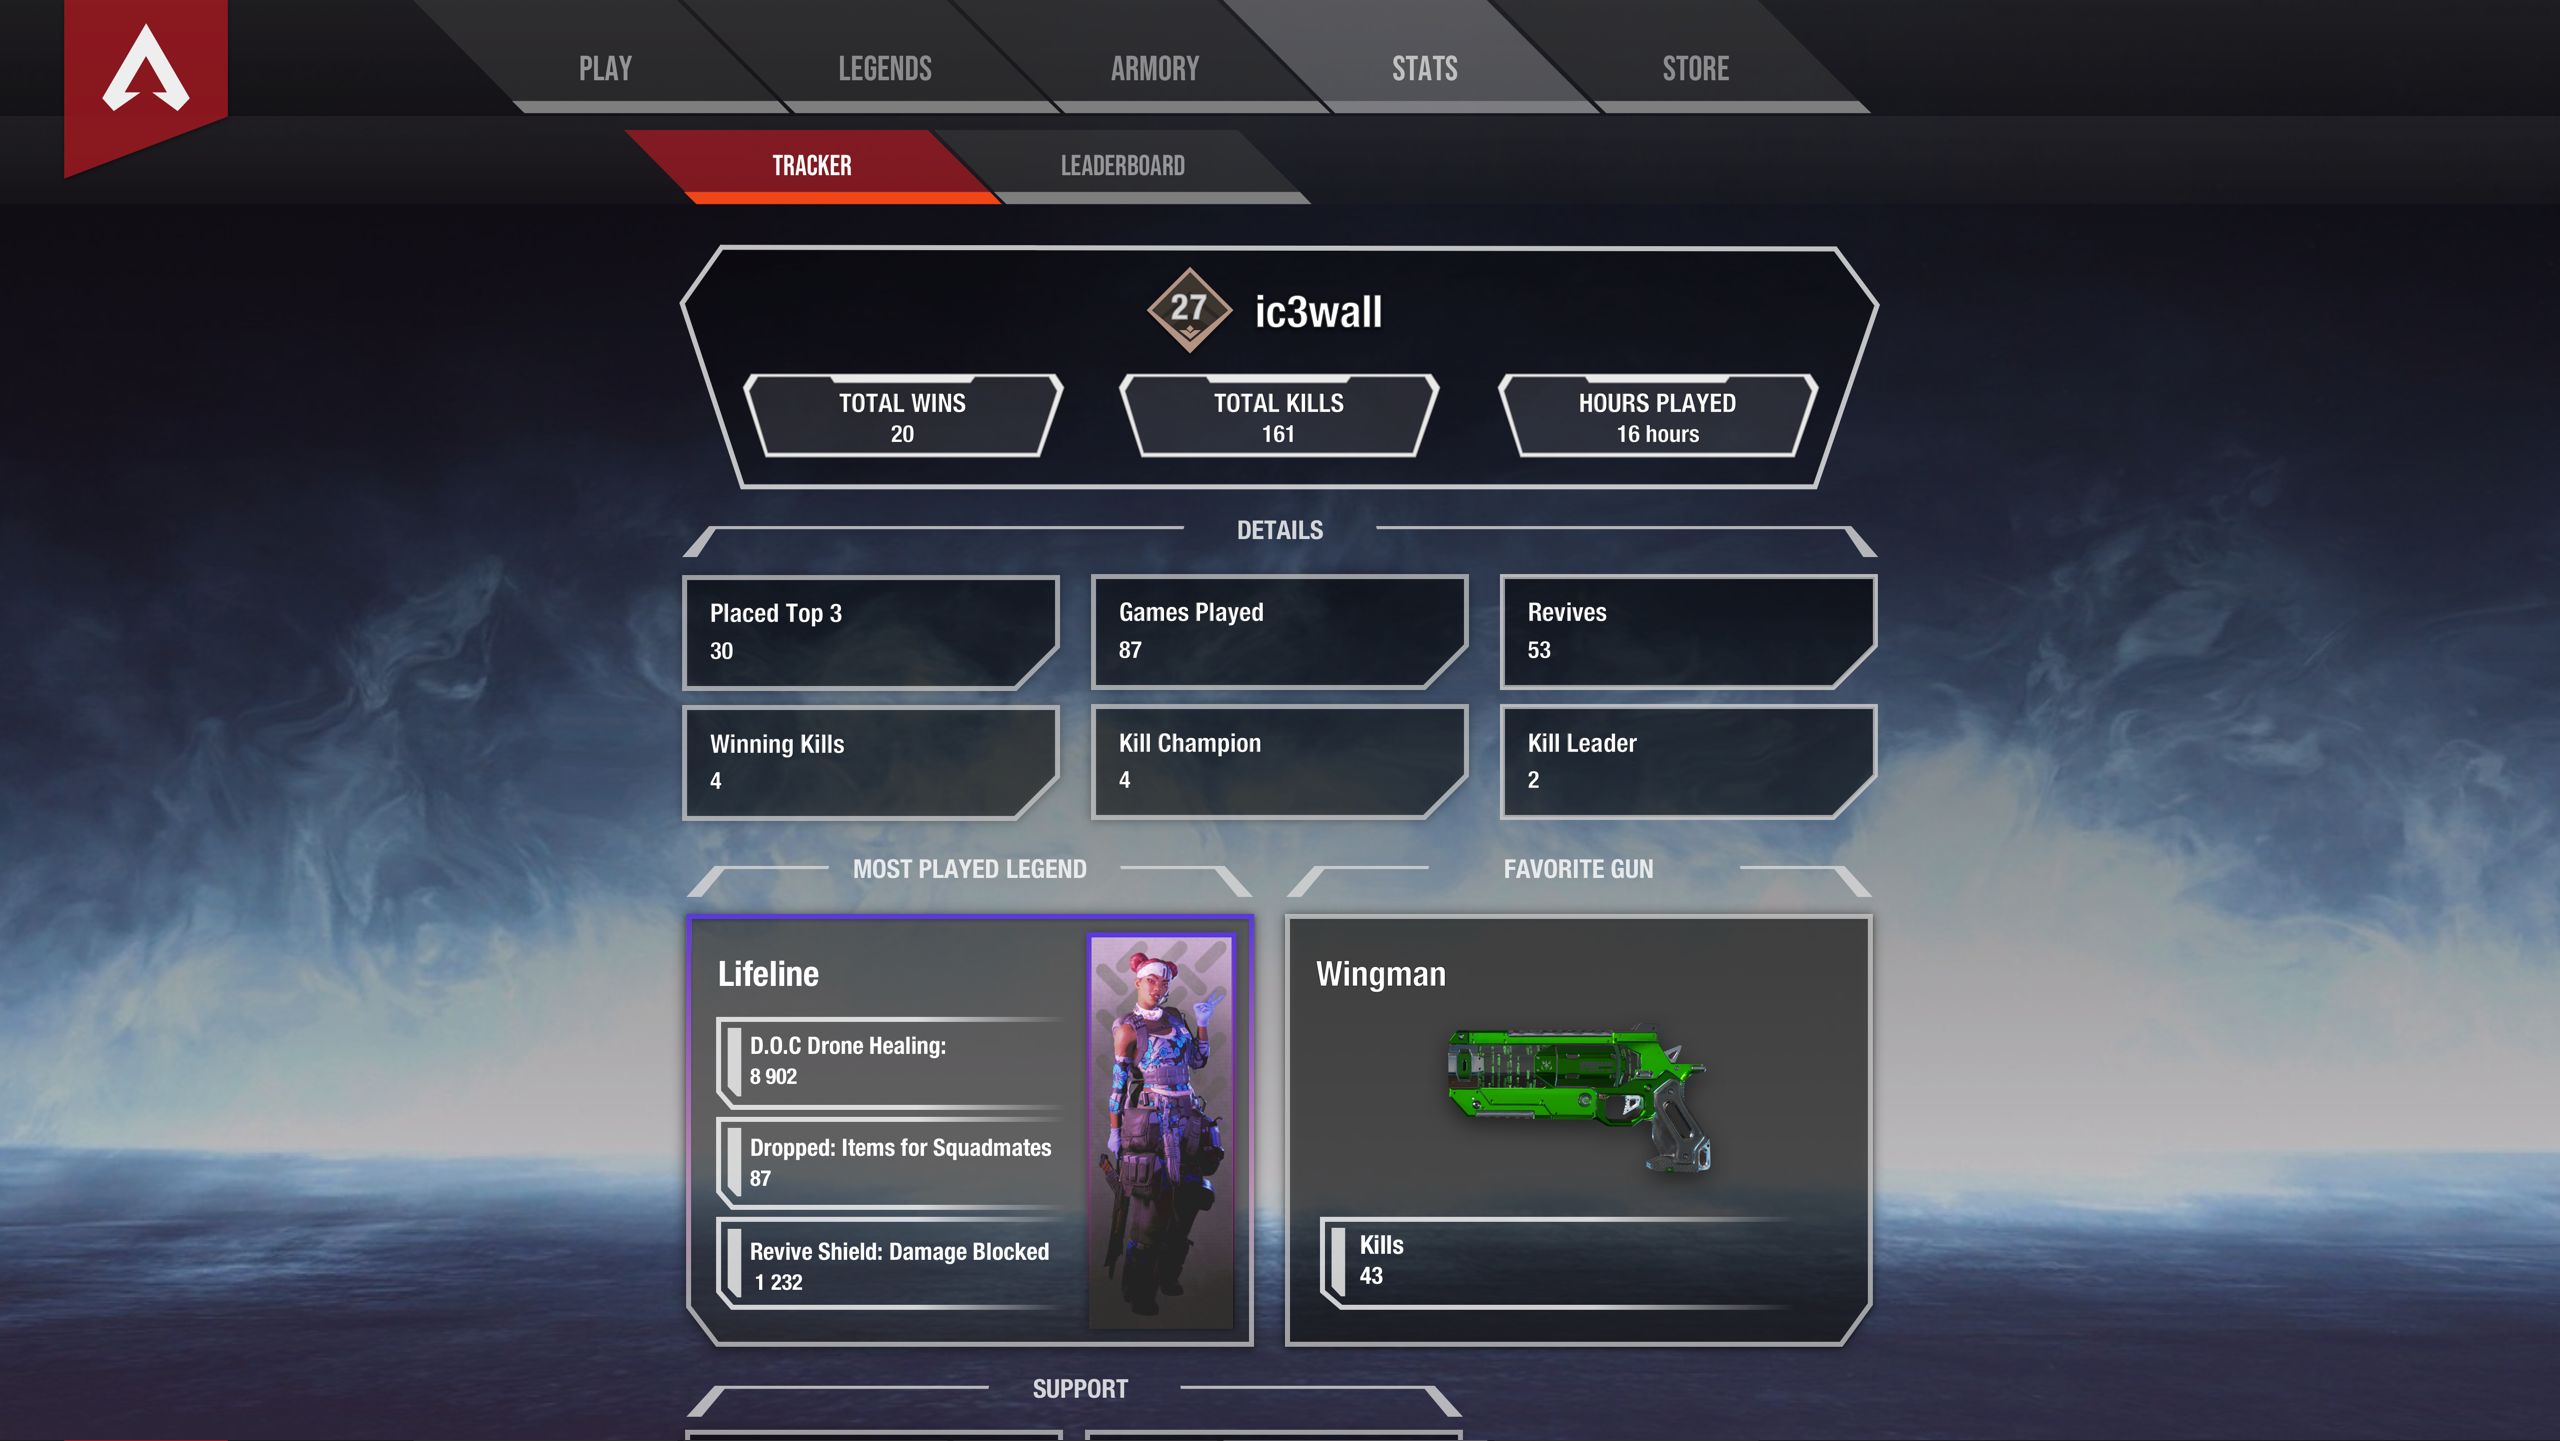2560x1441 pixels.
Task: Select the ARMORY navigation icon
Action: point(1153,67)
